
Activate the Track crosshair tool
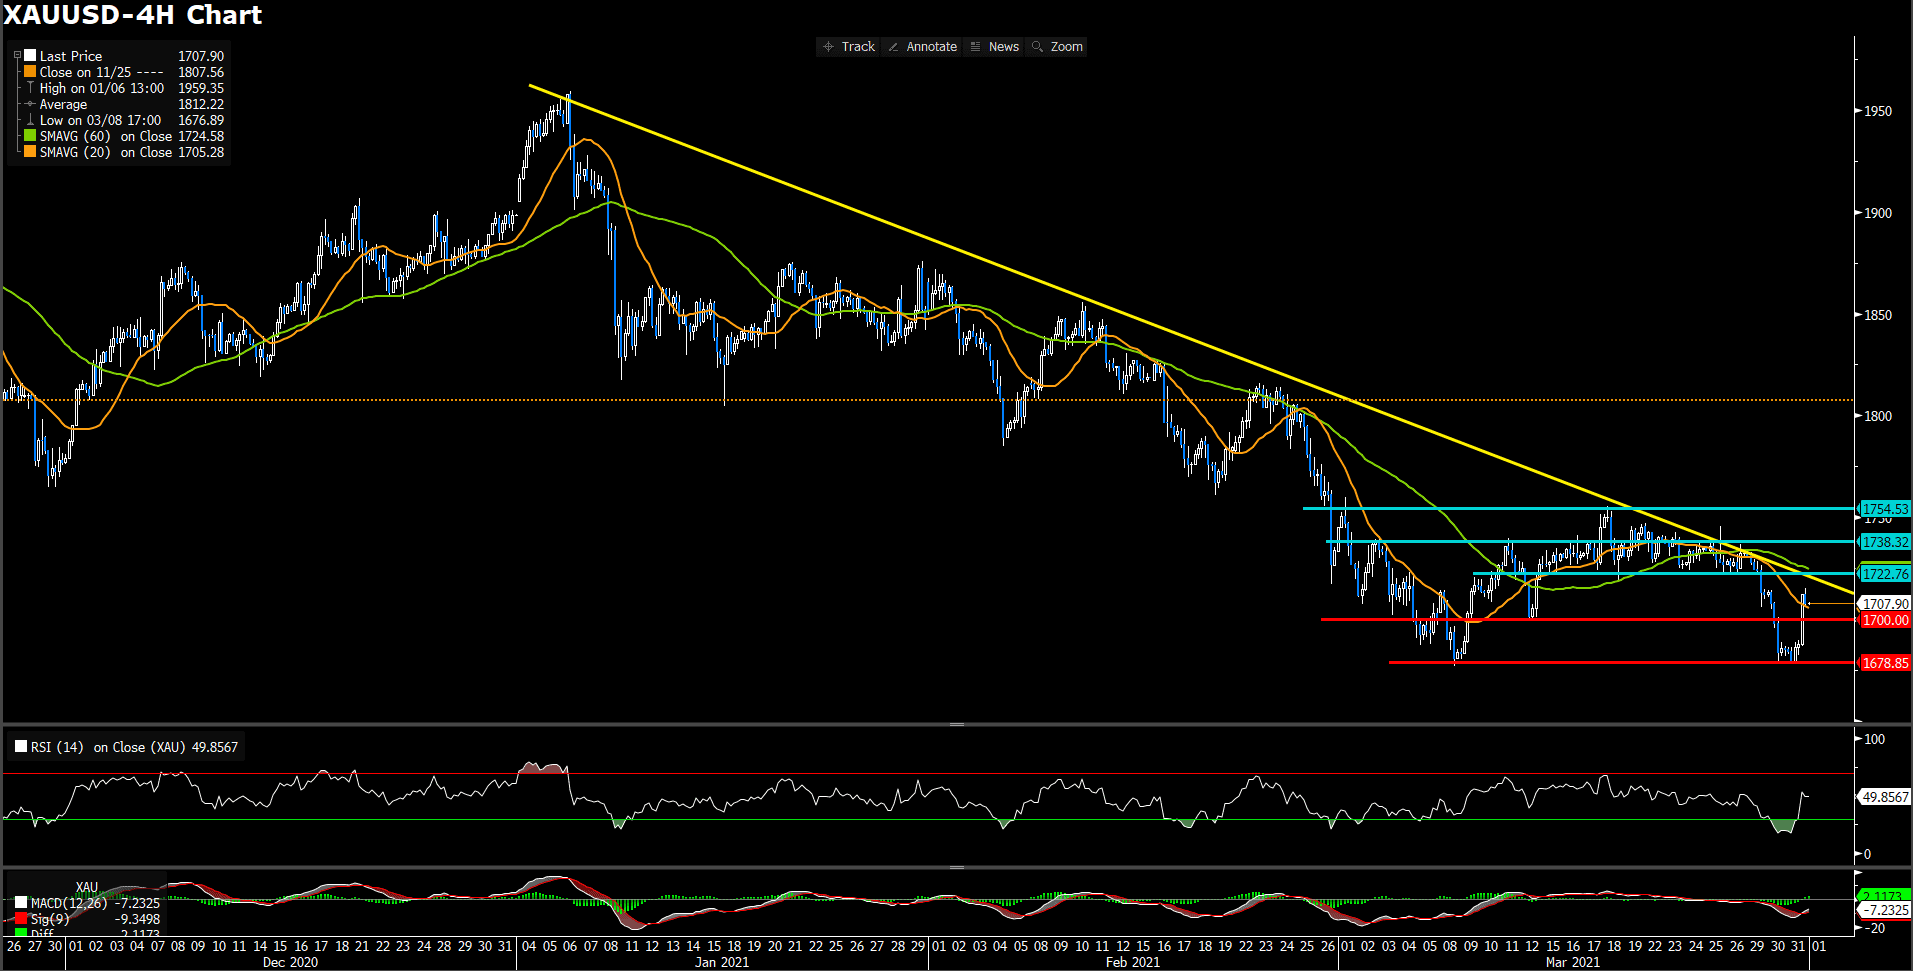pyautogui.click(x=848, y=47)
